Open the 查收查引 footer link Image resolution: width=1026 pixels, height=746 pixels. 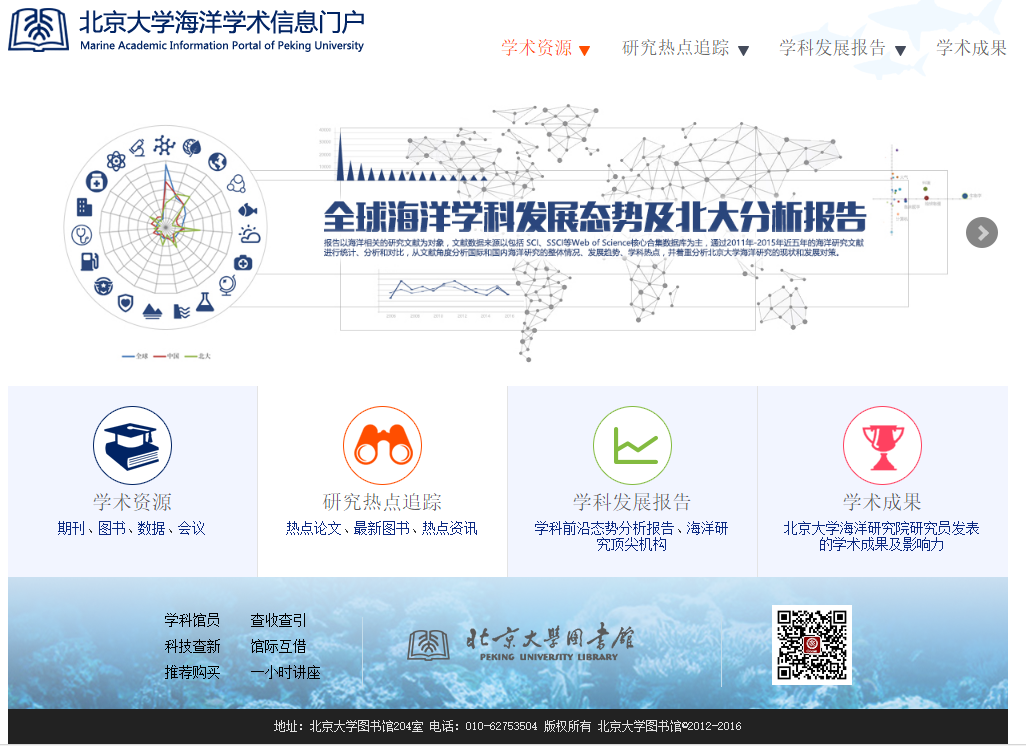[278, 620]
